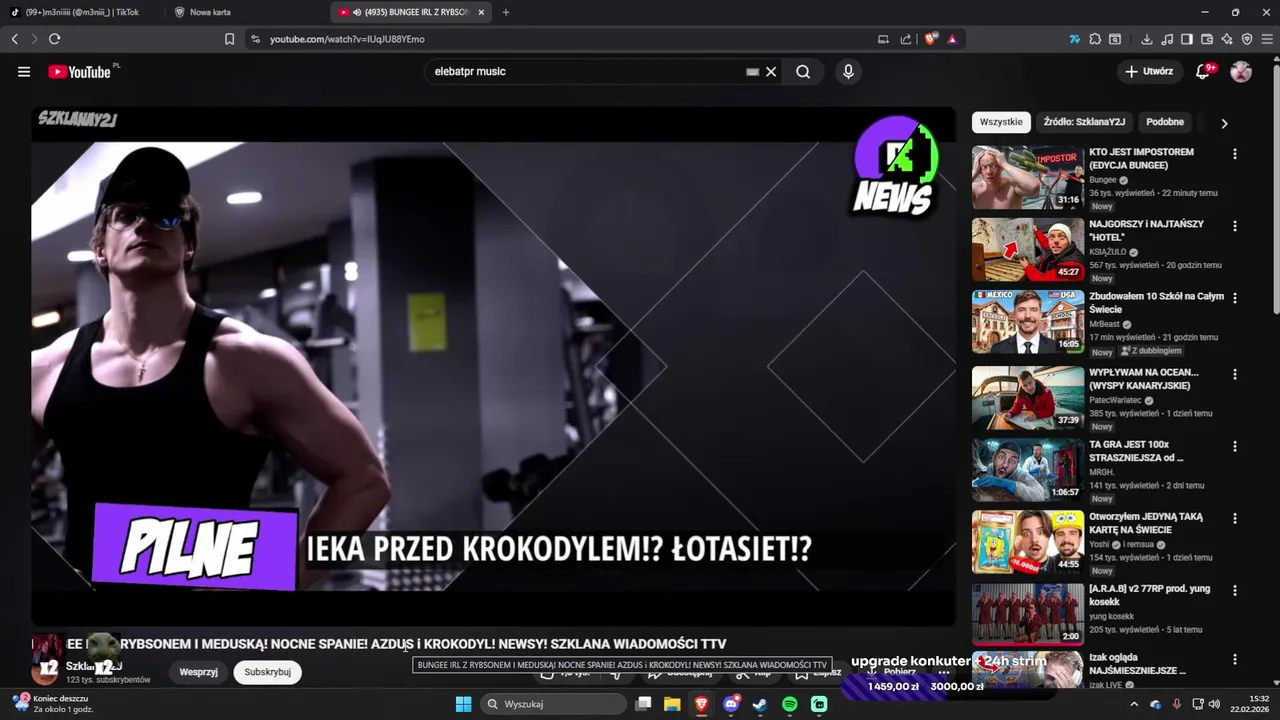Start voice search with microphone

click(848, 72)
